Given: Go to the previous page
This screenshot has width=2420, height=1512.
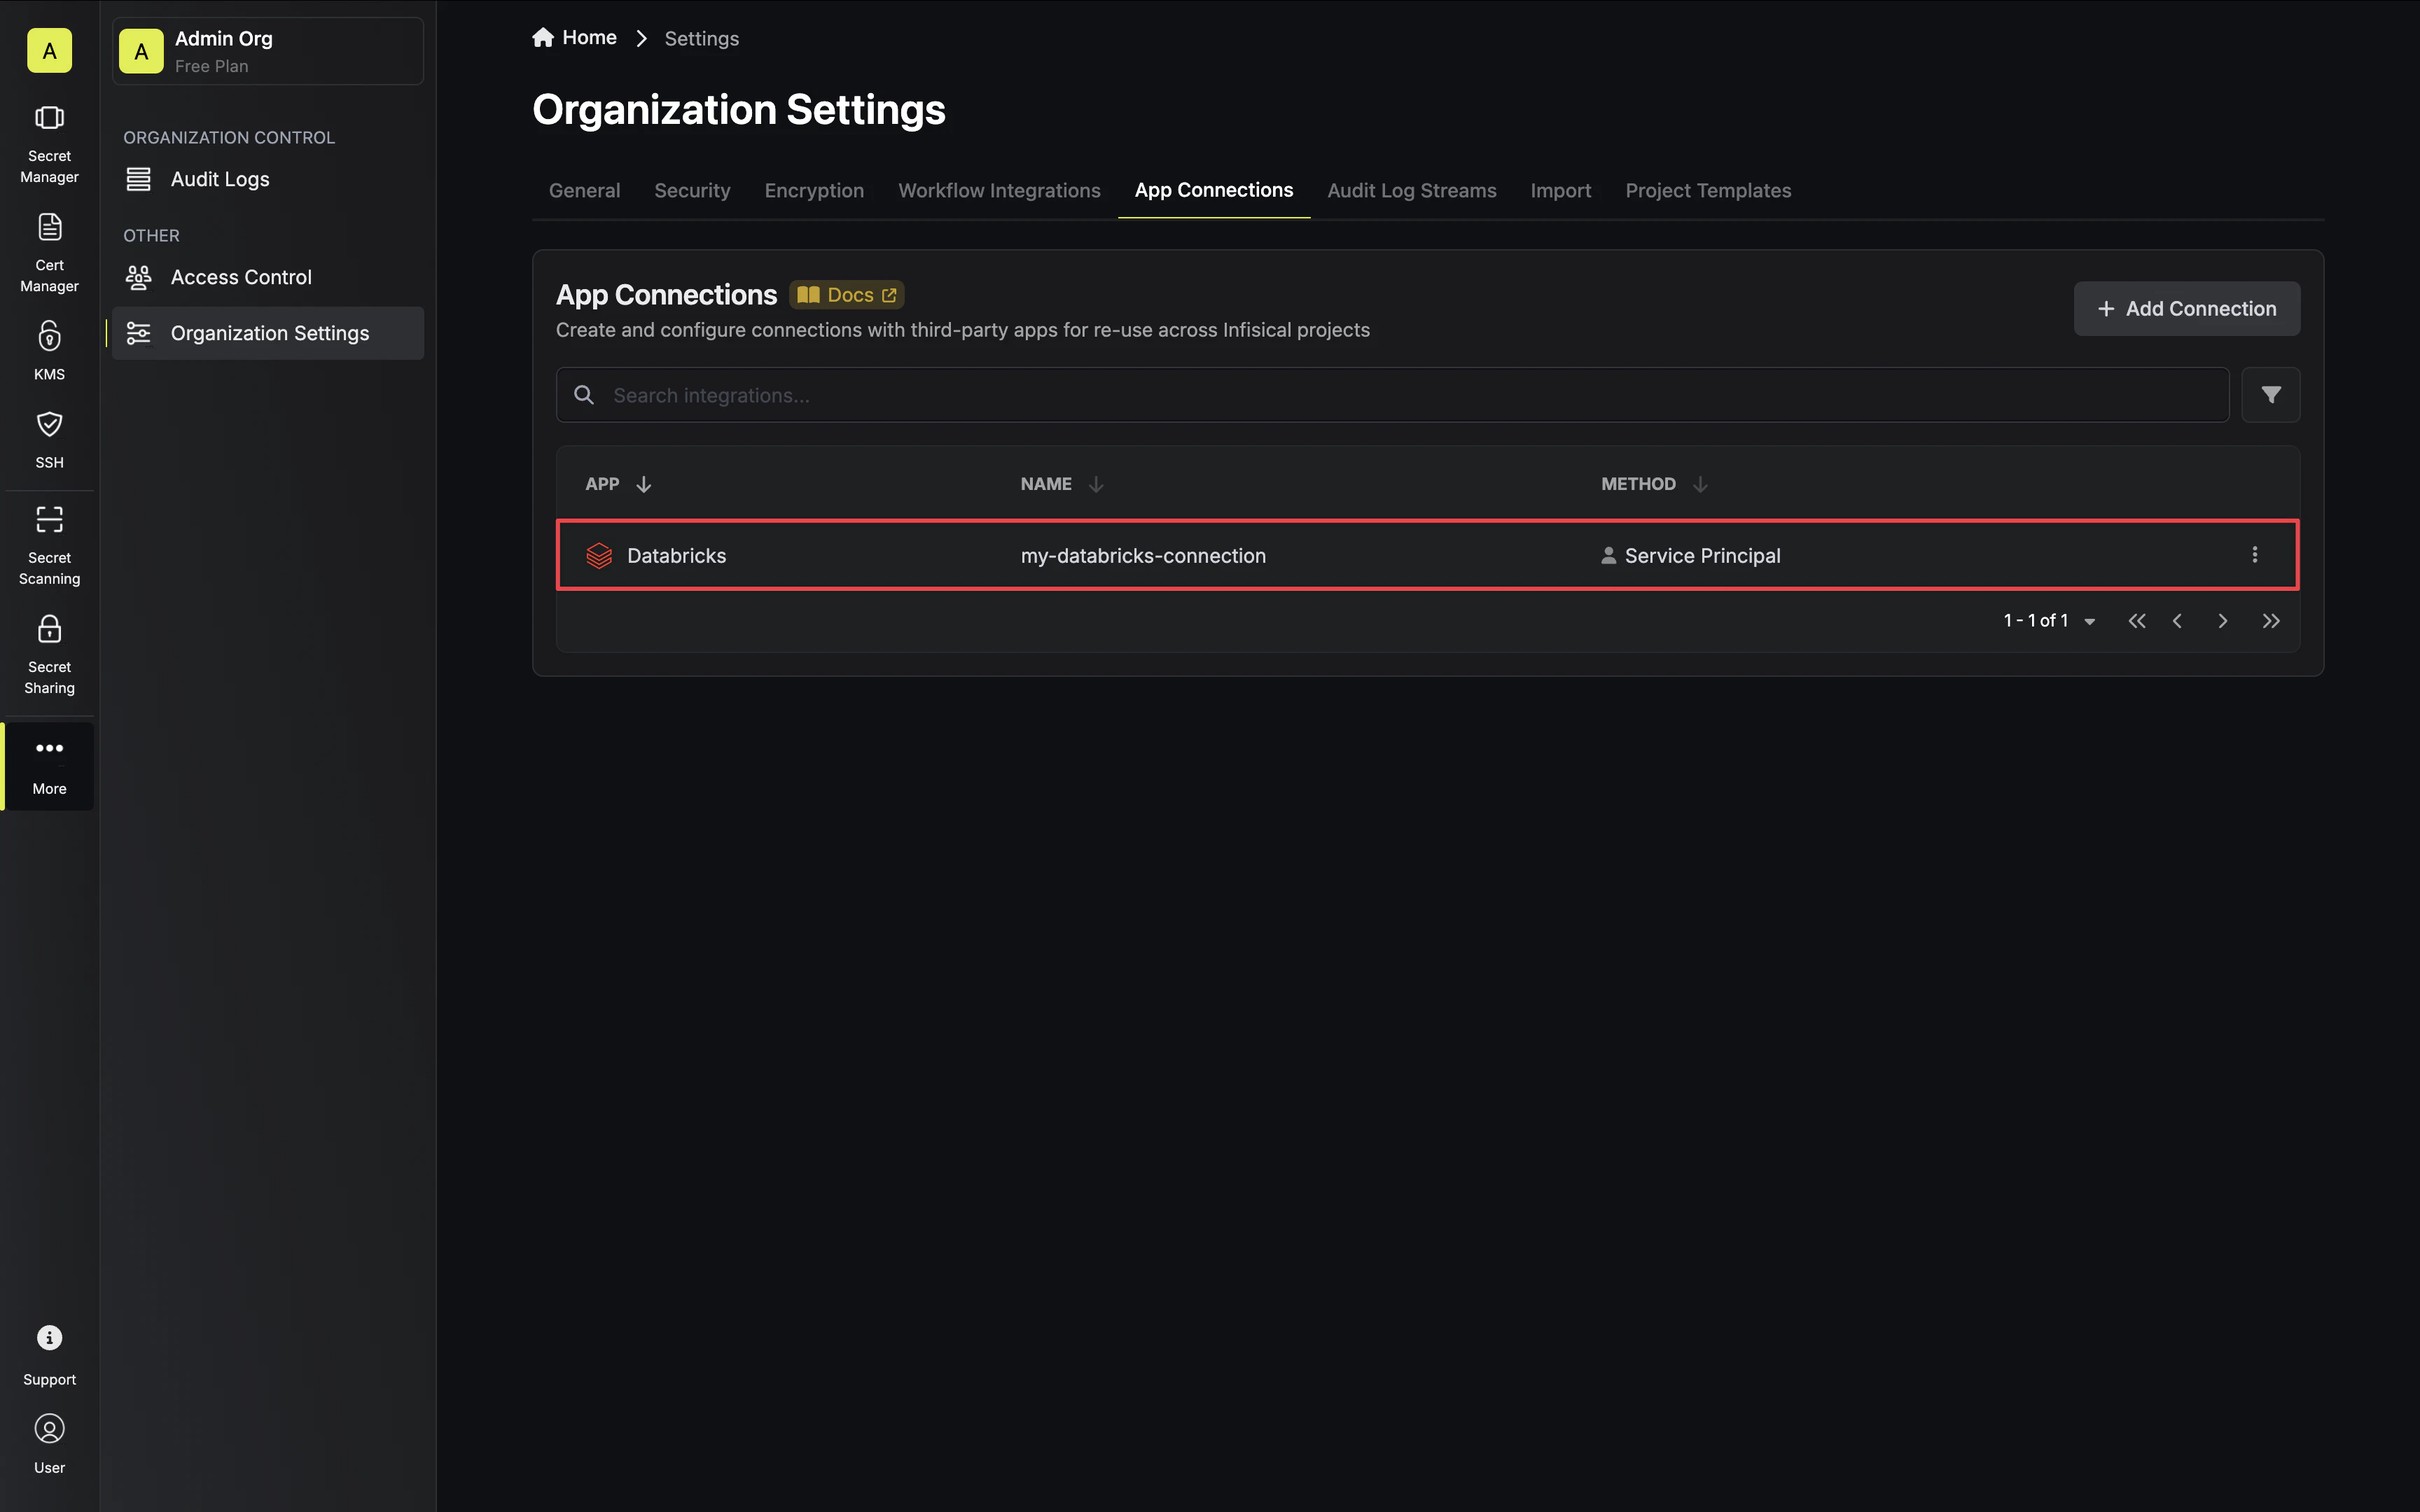Looking at the screenshot, I should pyautogui.click(x=2177, y=621).
